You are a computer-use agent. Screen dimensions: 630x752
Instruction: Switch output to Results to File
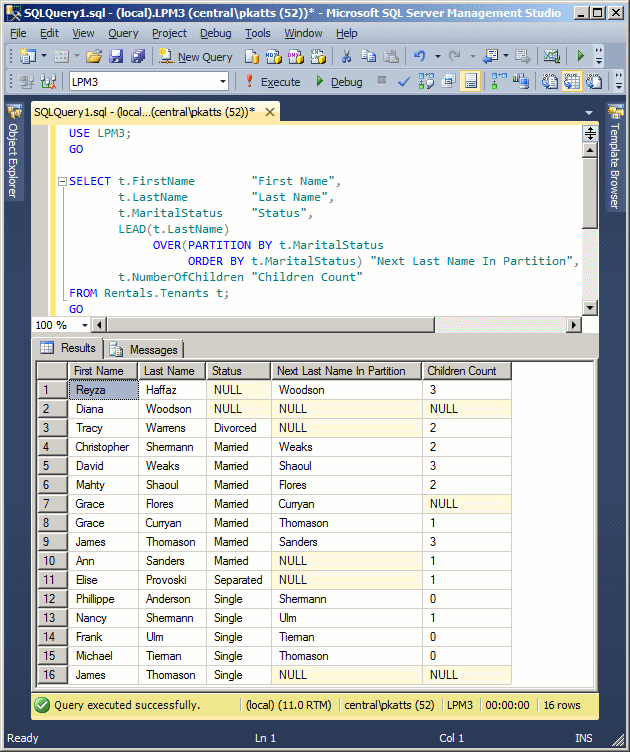(x=594, y=82)
